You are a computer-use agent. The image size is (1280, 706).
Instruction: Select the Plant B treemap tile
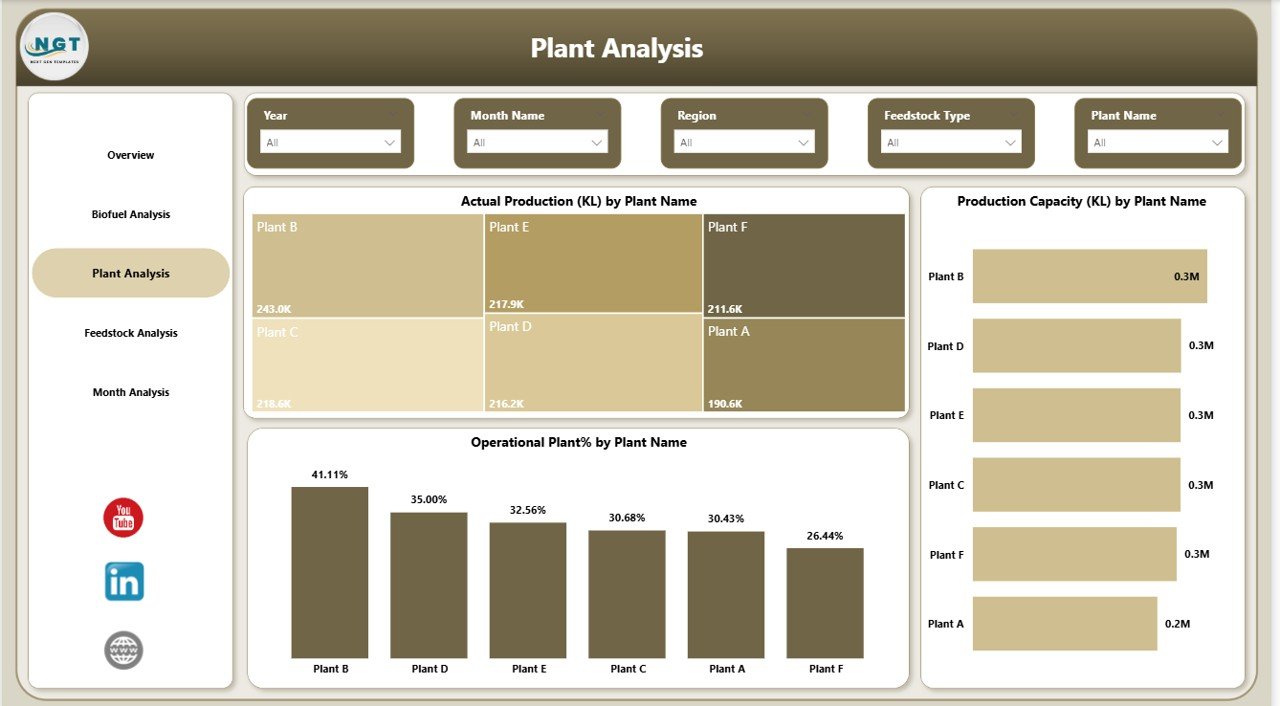pyautogui.click(x=367, y=265)
